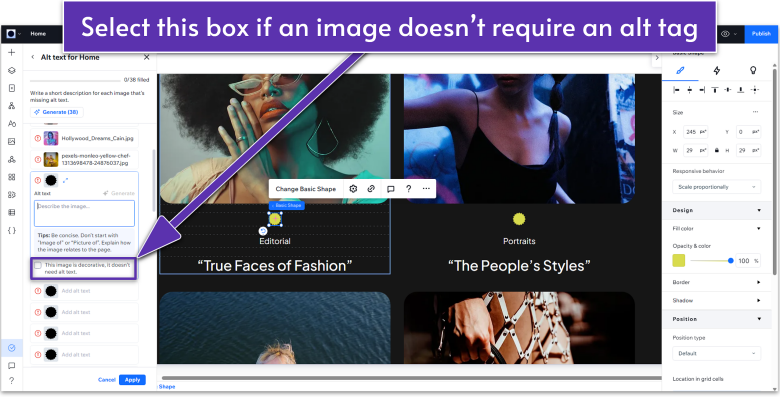Check 'This image is decorative' checkbox
780x397 pixels.
(38, 266)
